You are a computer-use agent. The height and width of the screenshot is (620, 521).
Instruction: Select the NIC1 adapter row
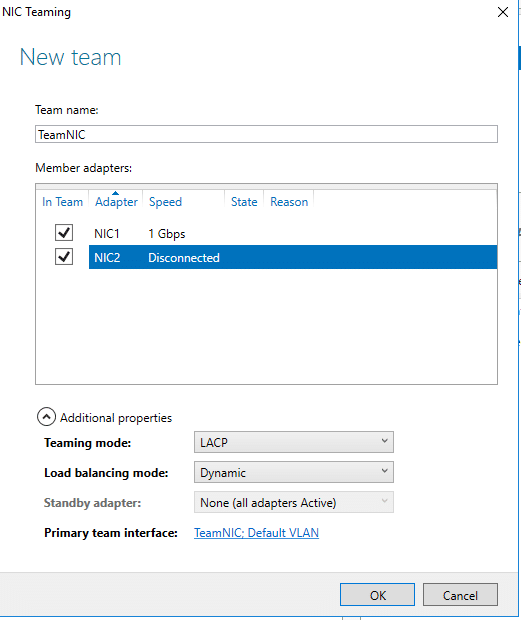tap(293, 233)
